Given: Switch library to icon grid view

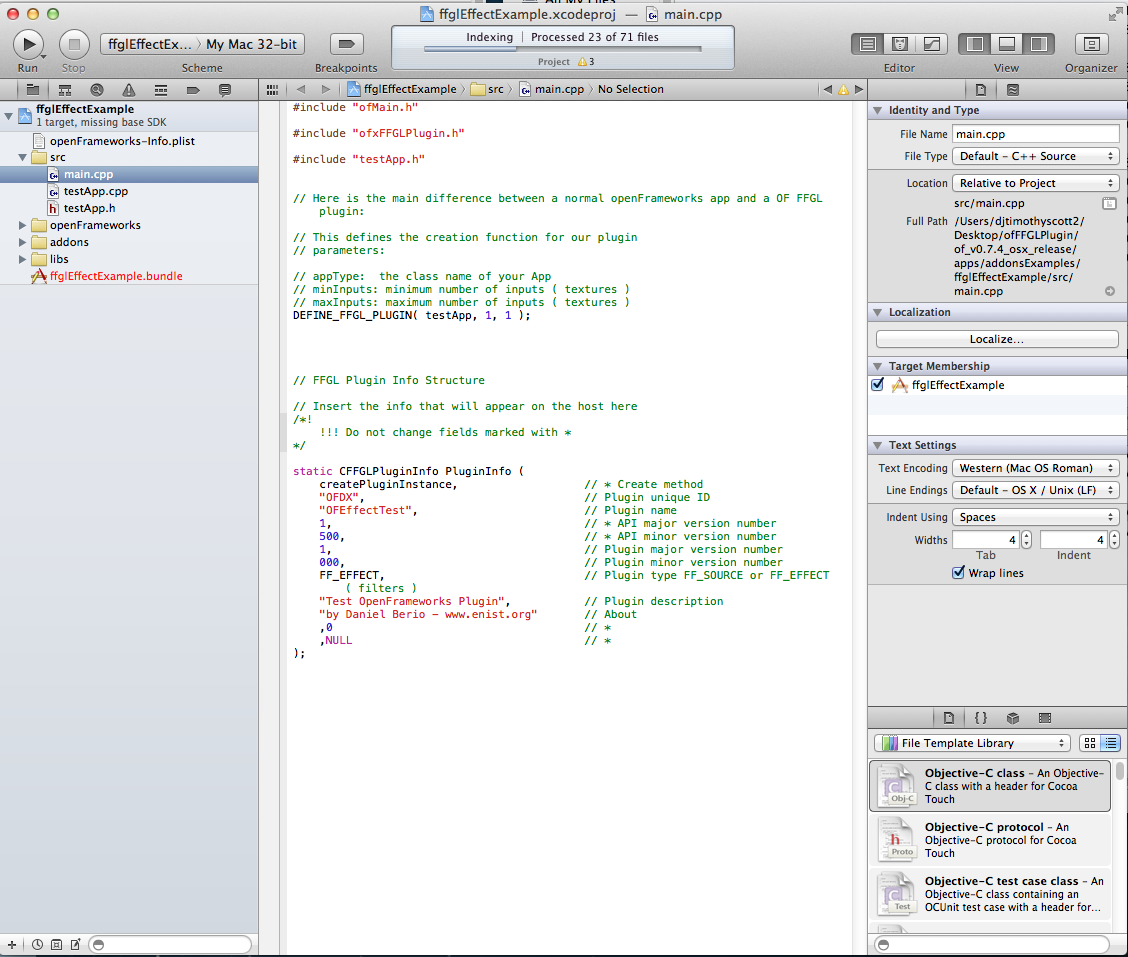Looking at the screenshot, I should tap(1090, 743).
